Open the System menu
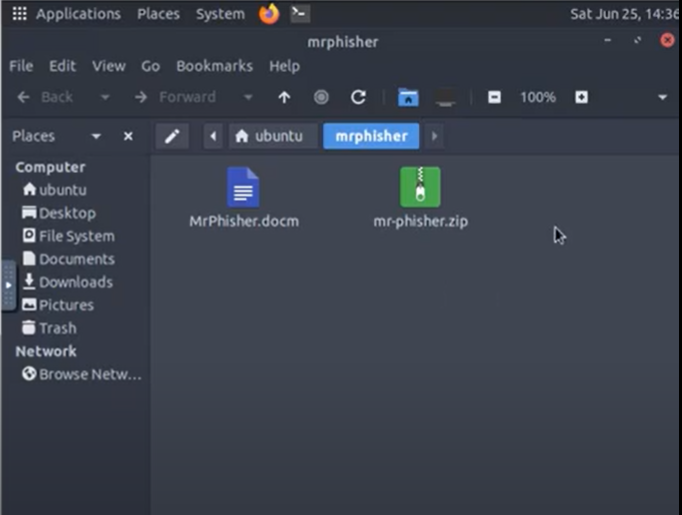The width and height of the screenshot is (682, 515). tap(220, 14)
